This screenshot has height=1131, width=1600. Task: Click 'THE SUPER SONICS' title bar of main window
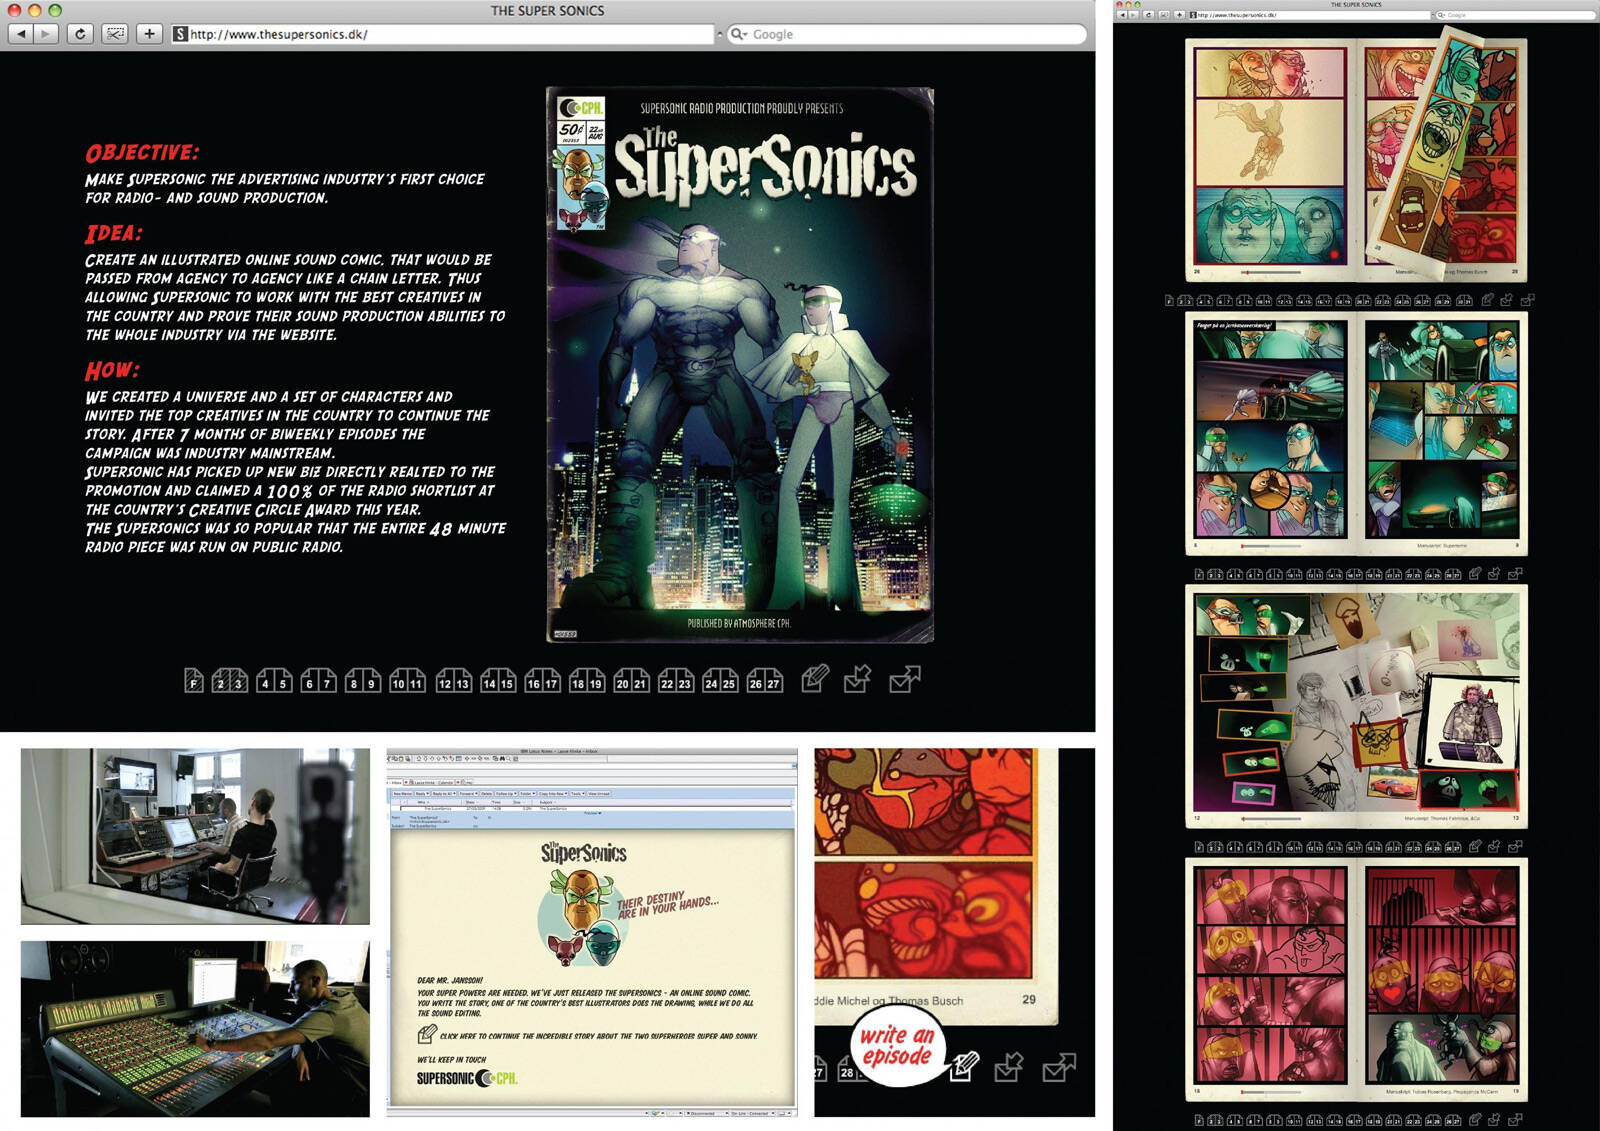pos(547,10)
